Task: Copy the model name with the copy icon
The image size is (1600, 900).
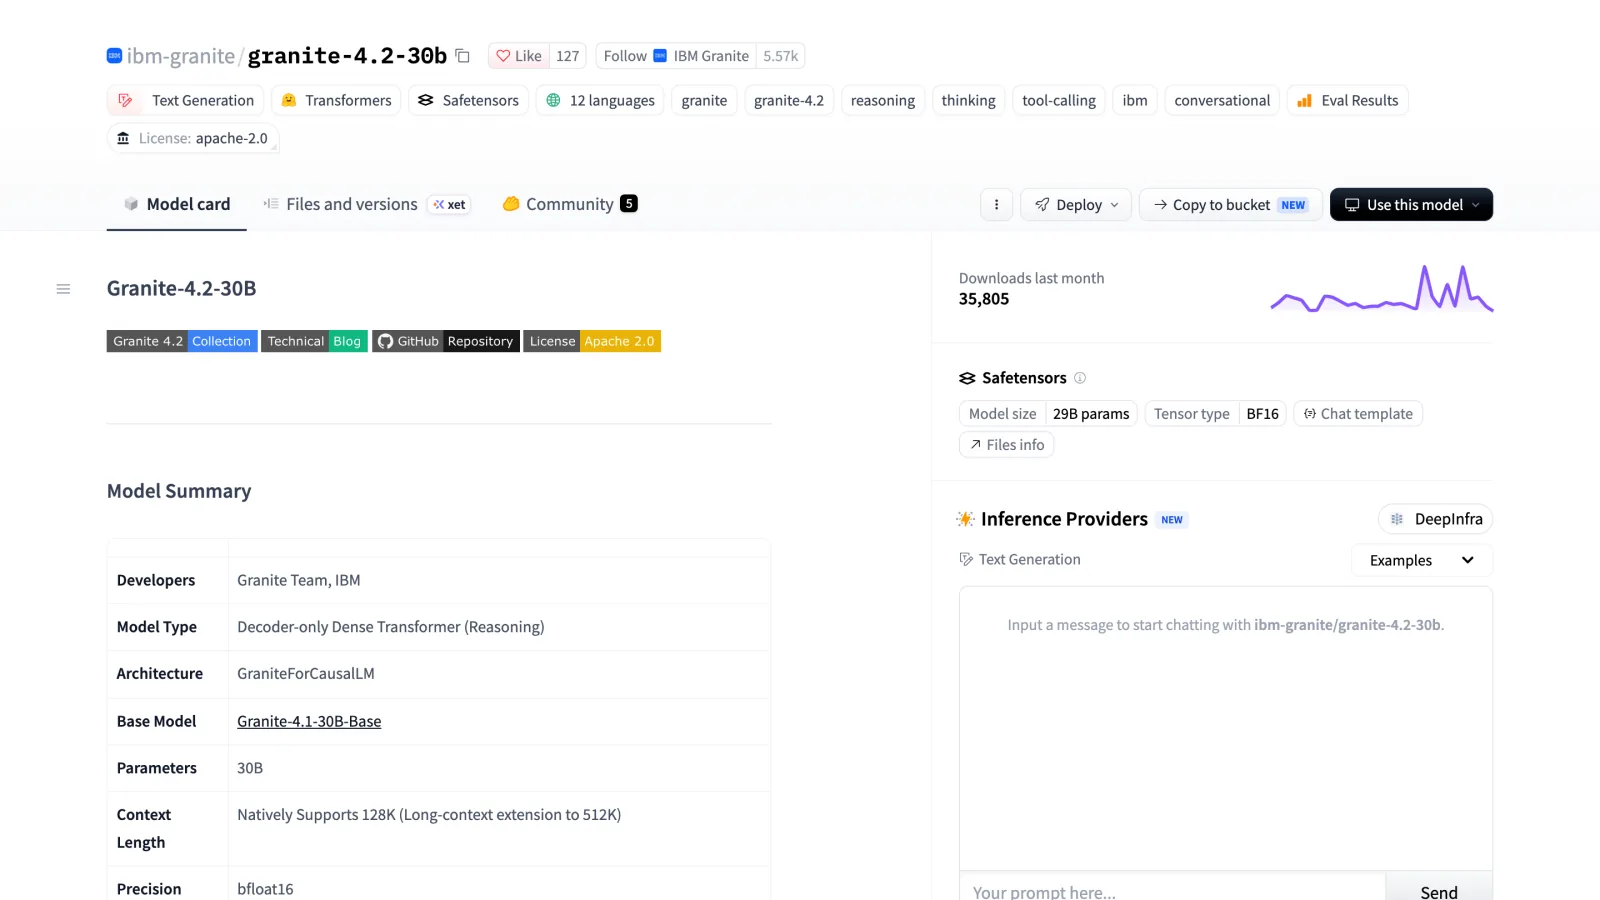Action: [462, 56]
